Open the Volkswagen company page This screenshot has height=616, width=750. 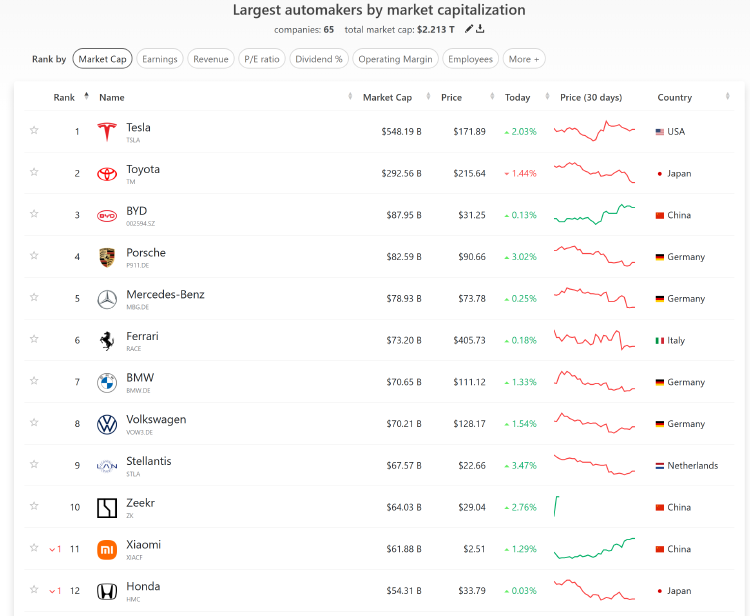click(156, 419)
